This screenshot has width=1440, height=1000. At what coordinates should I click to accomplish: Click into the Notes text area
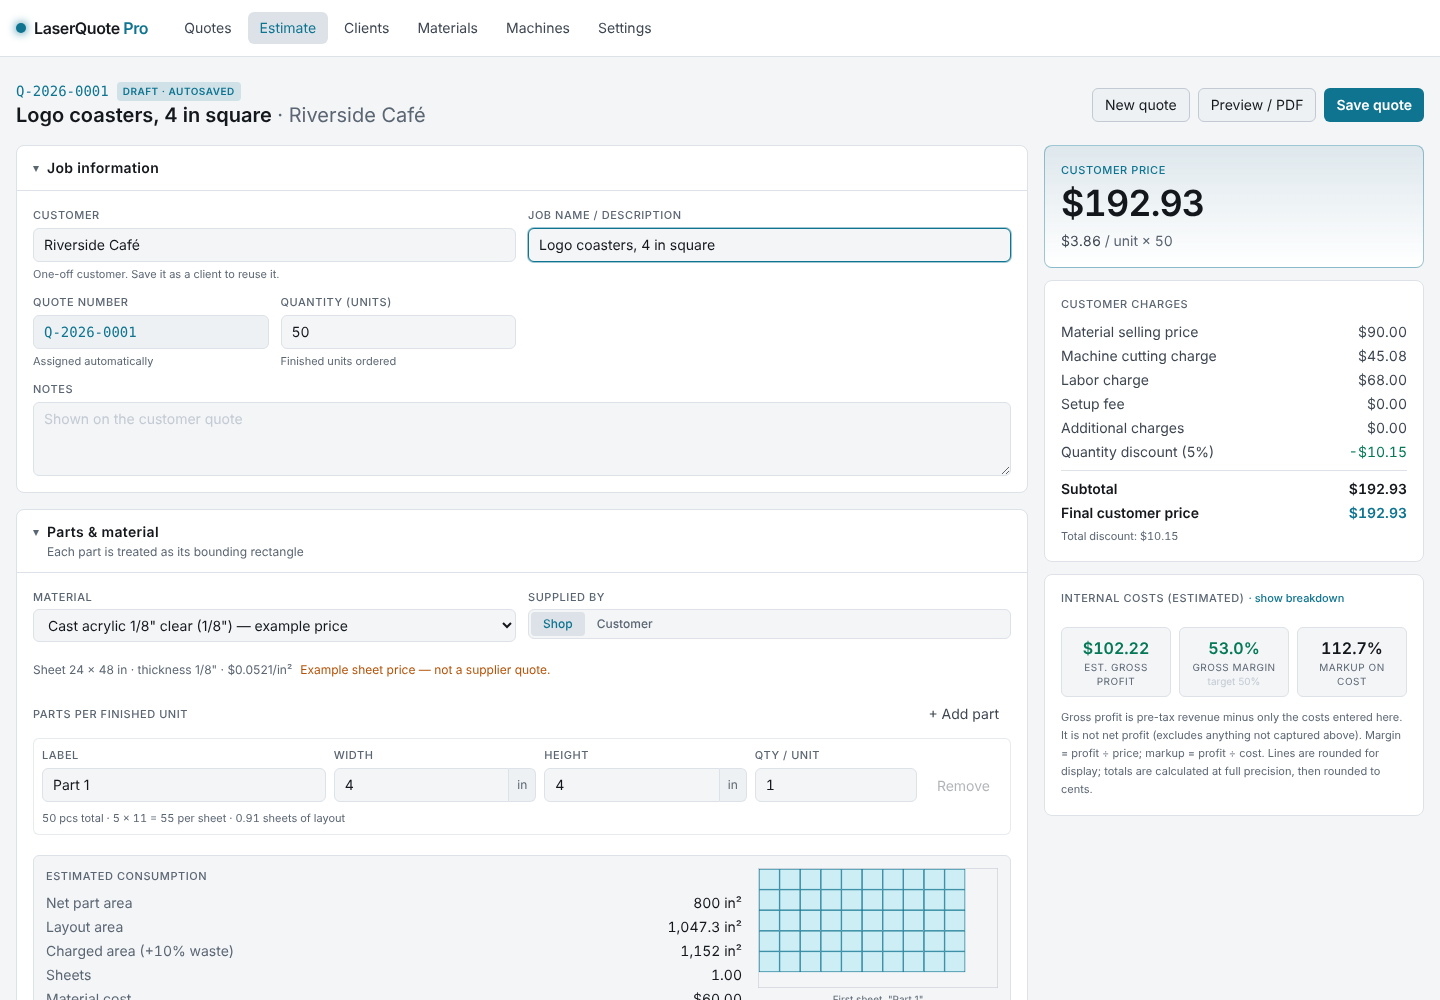coord(522,439)
